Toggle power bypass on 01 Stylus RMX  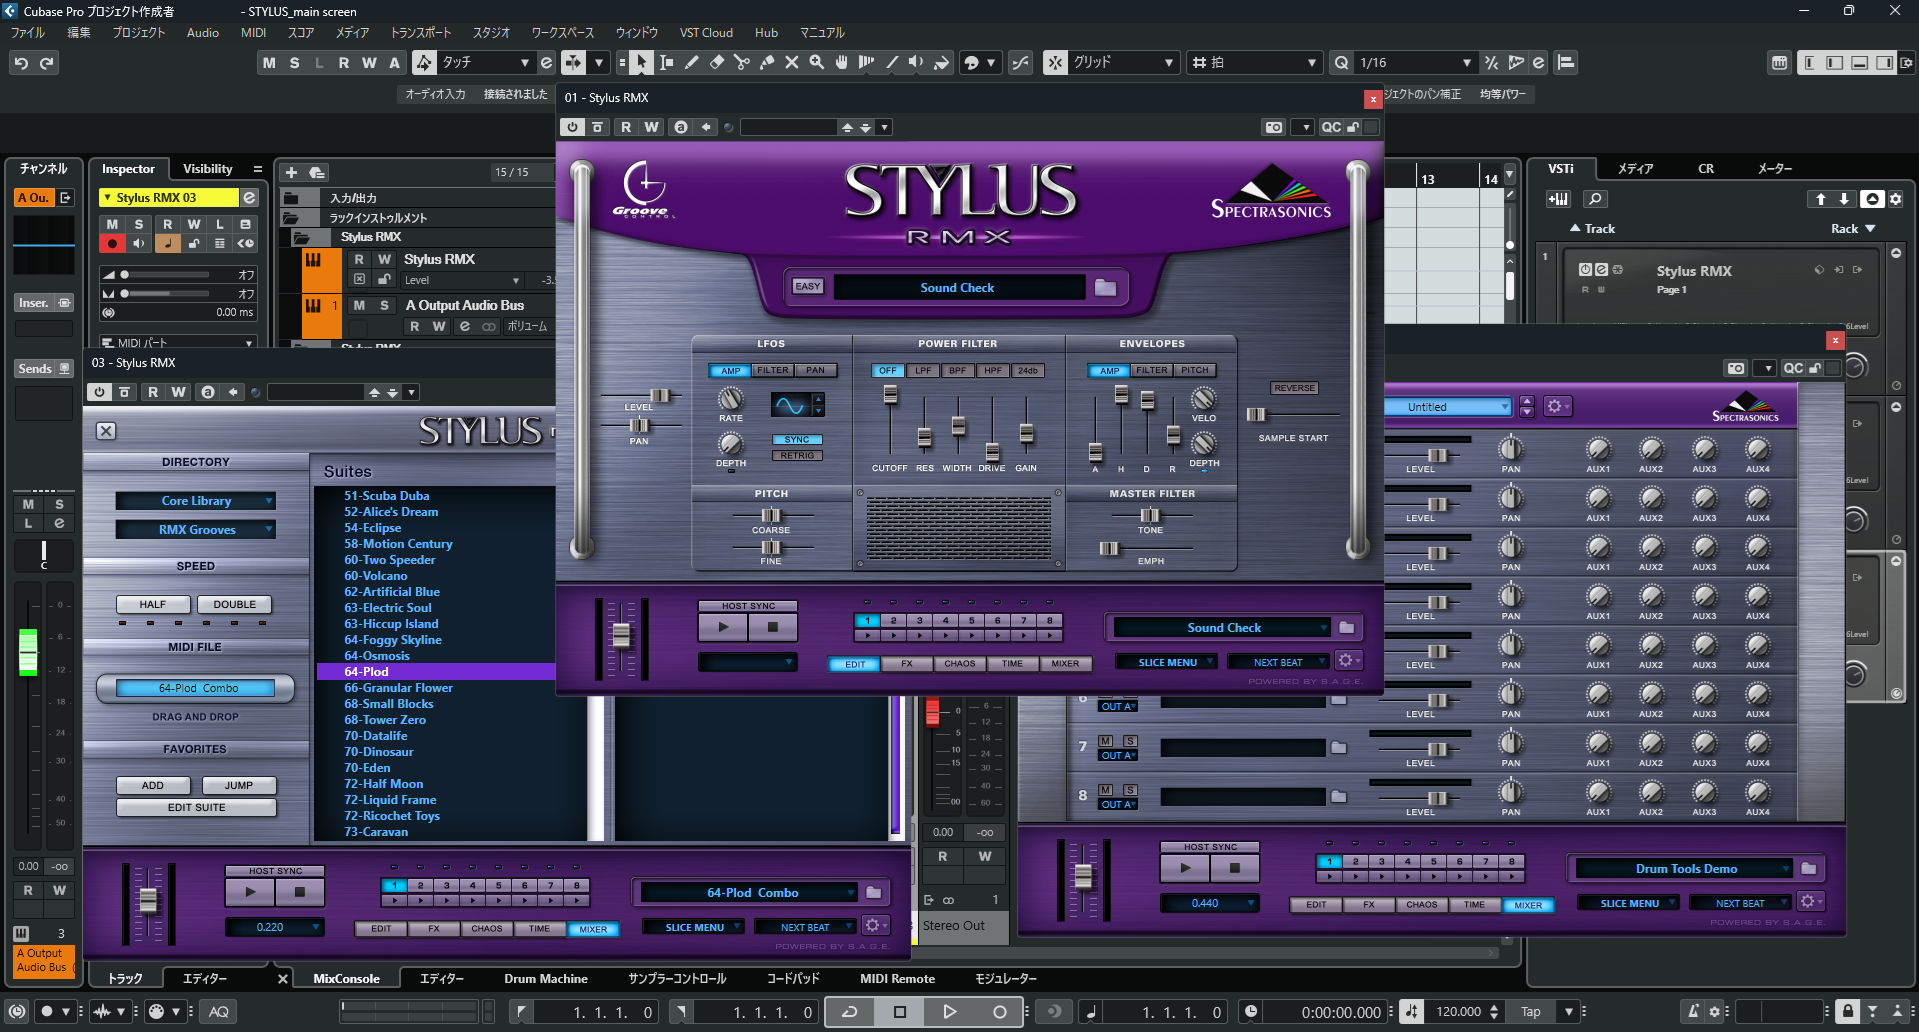click(x=572, y=127)
